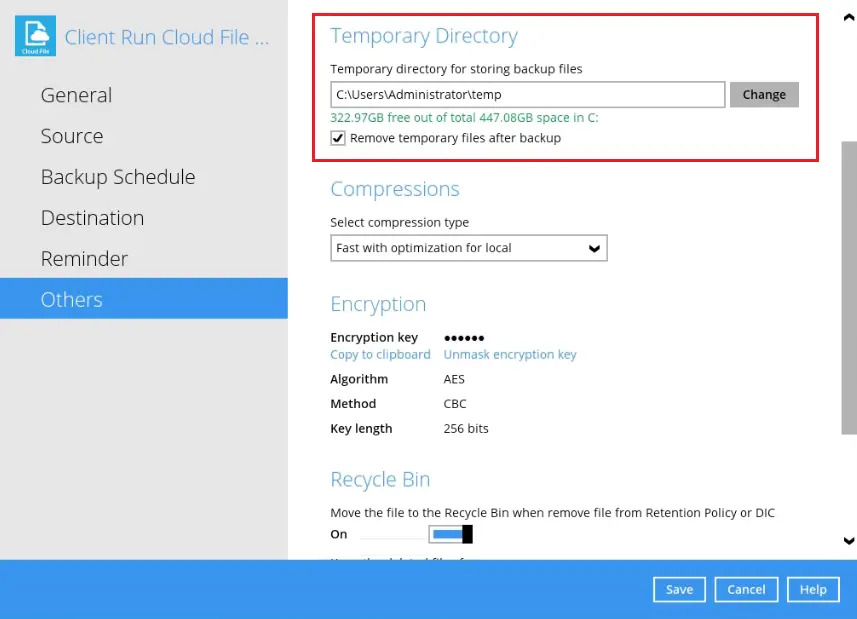Switch to the Destination section
Screen dimensions: 857x619
point(92,218)
